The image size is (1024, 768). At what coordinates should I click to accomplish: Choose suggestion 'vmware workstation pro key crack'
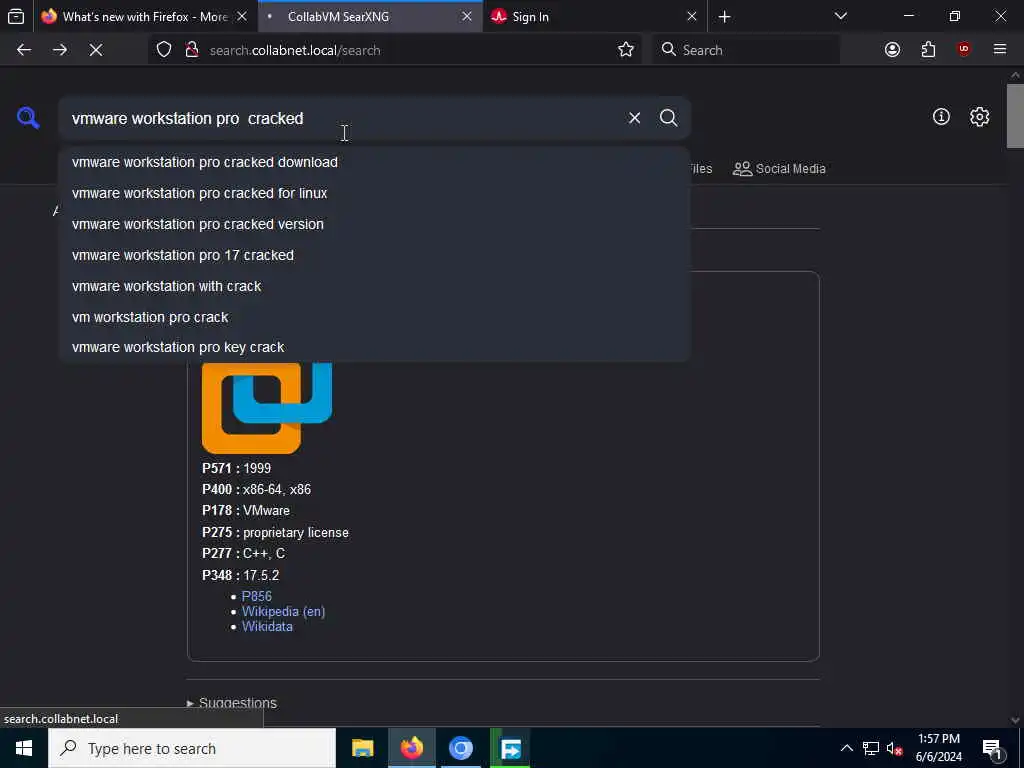coord(374,347)
